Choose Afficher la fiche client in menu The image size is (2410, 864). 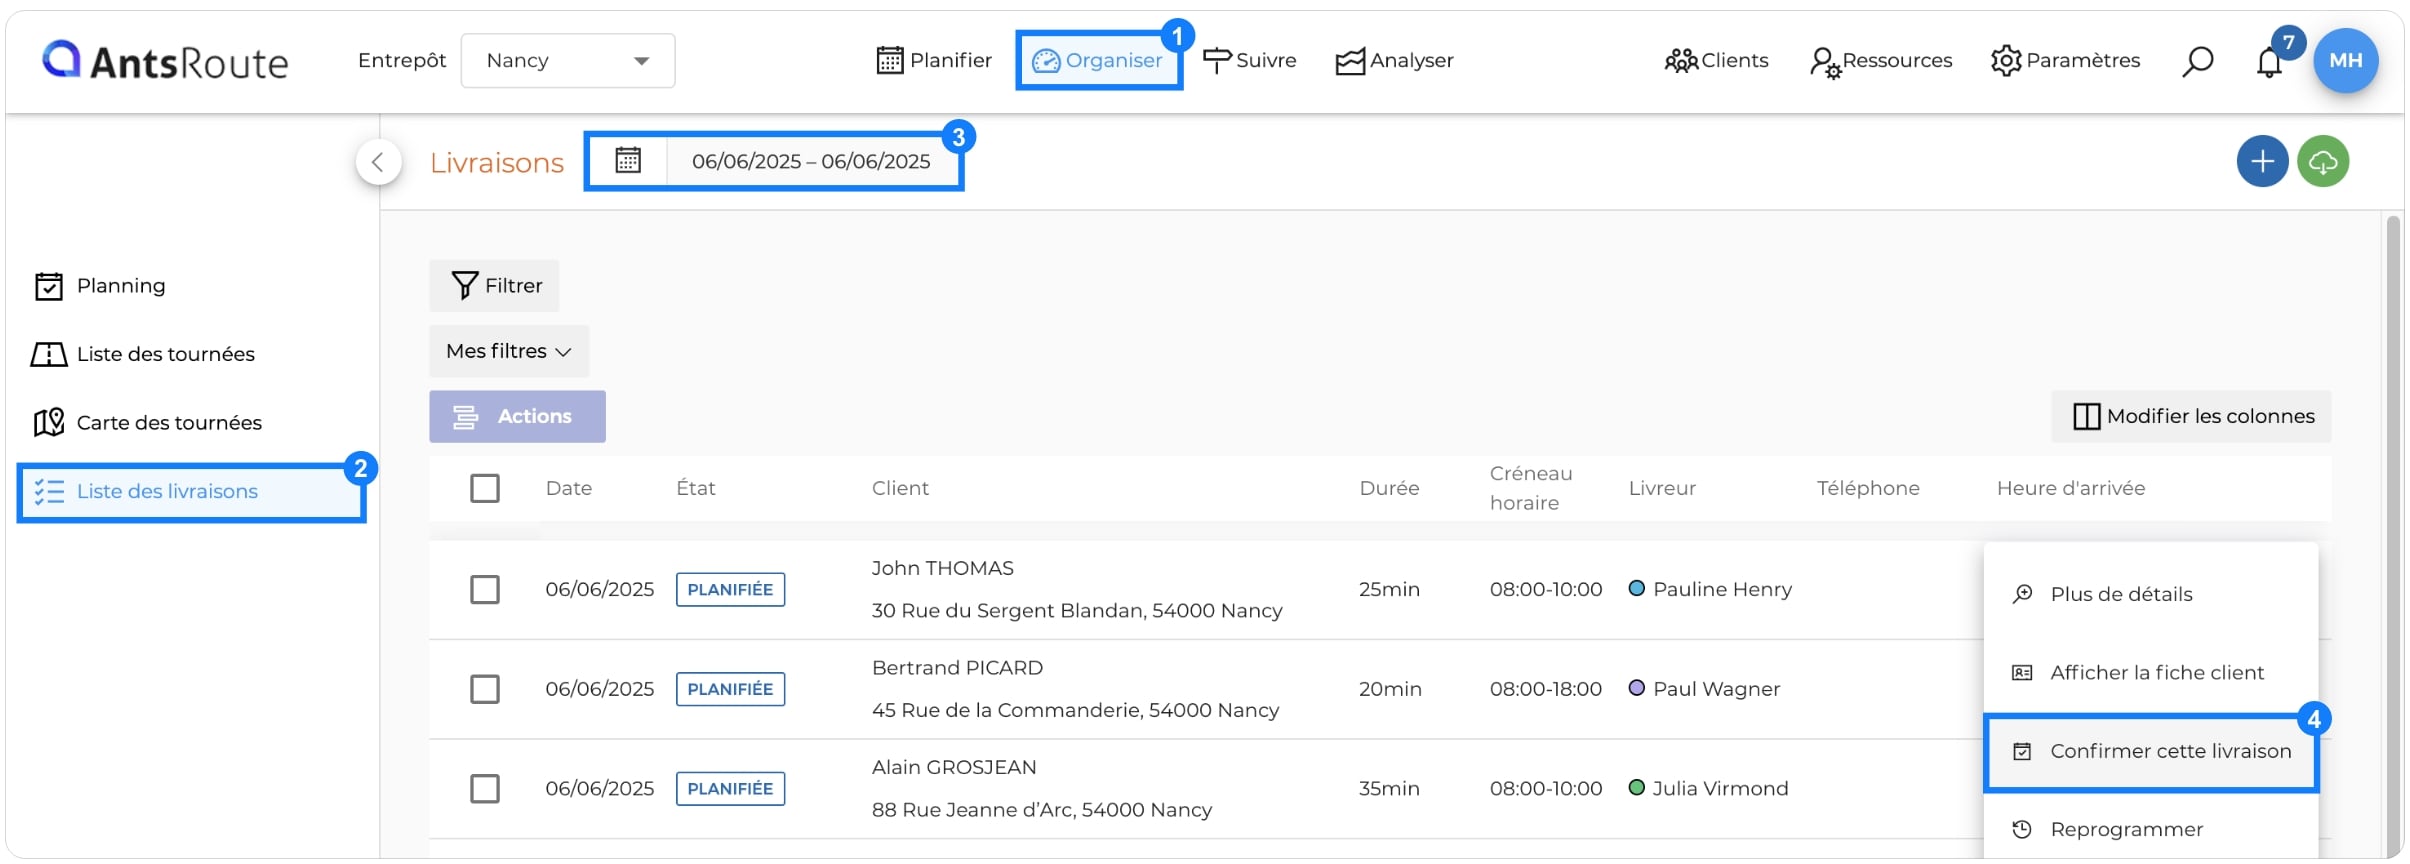coord(2151,673)
